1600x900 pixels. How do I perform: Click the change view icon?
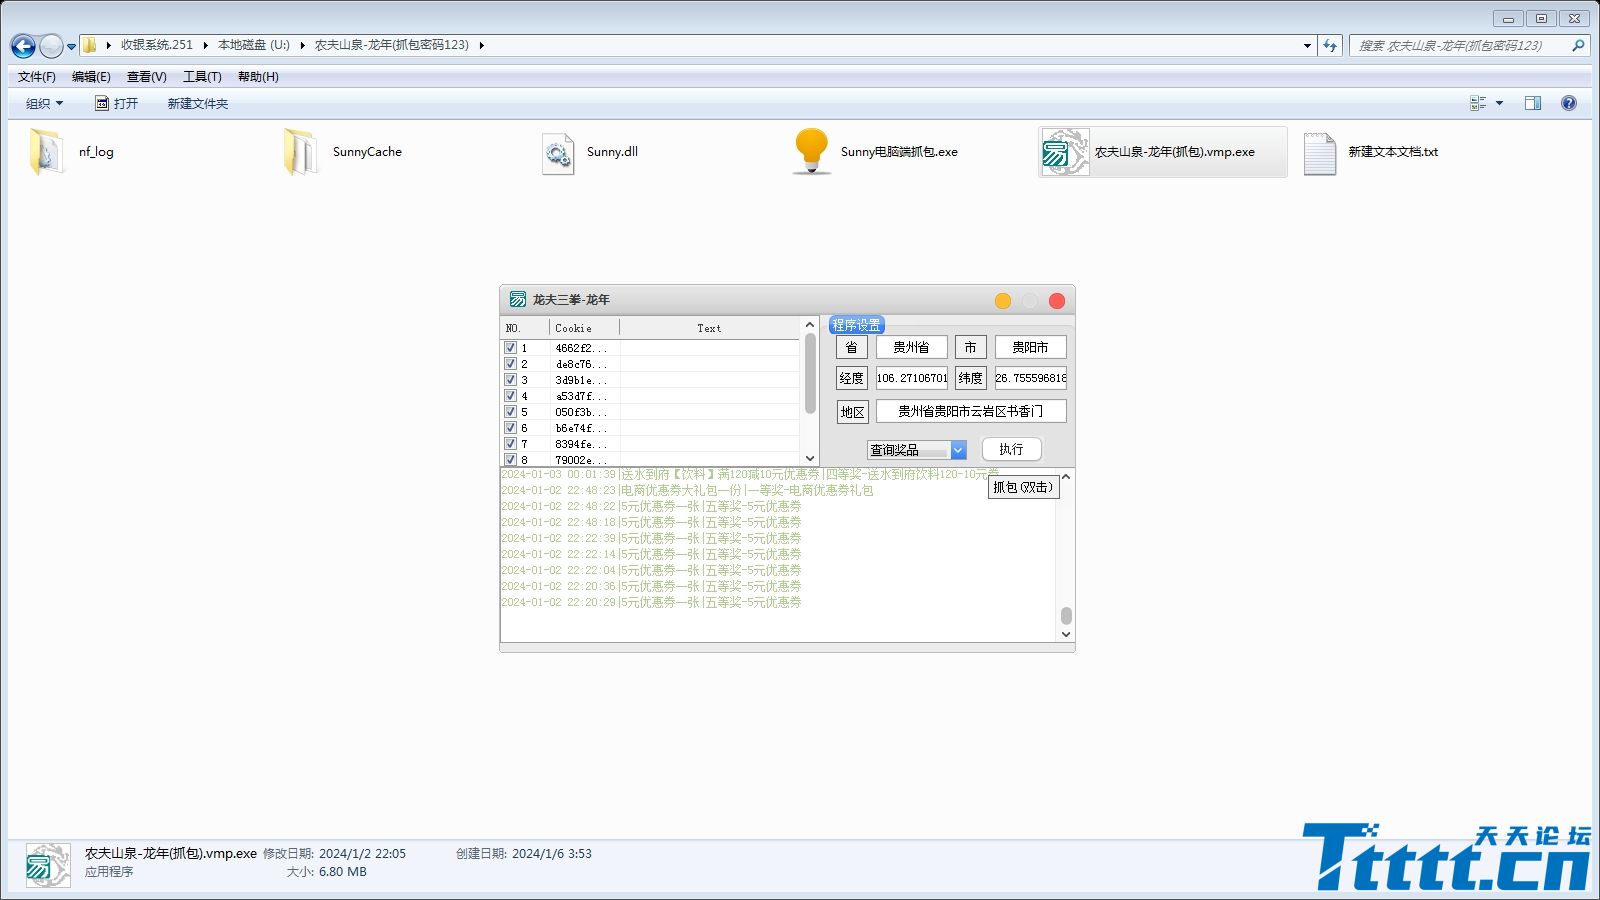pyautogui.click(x=1478, y=103)
